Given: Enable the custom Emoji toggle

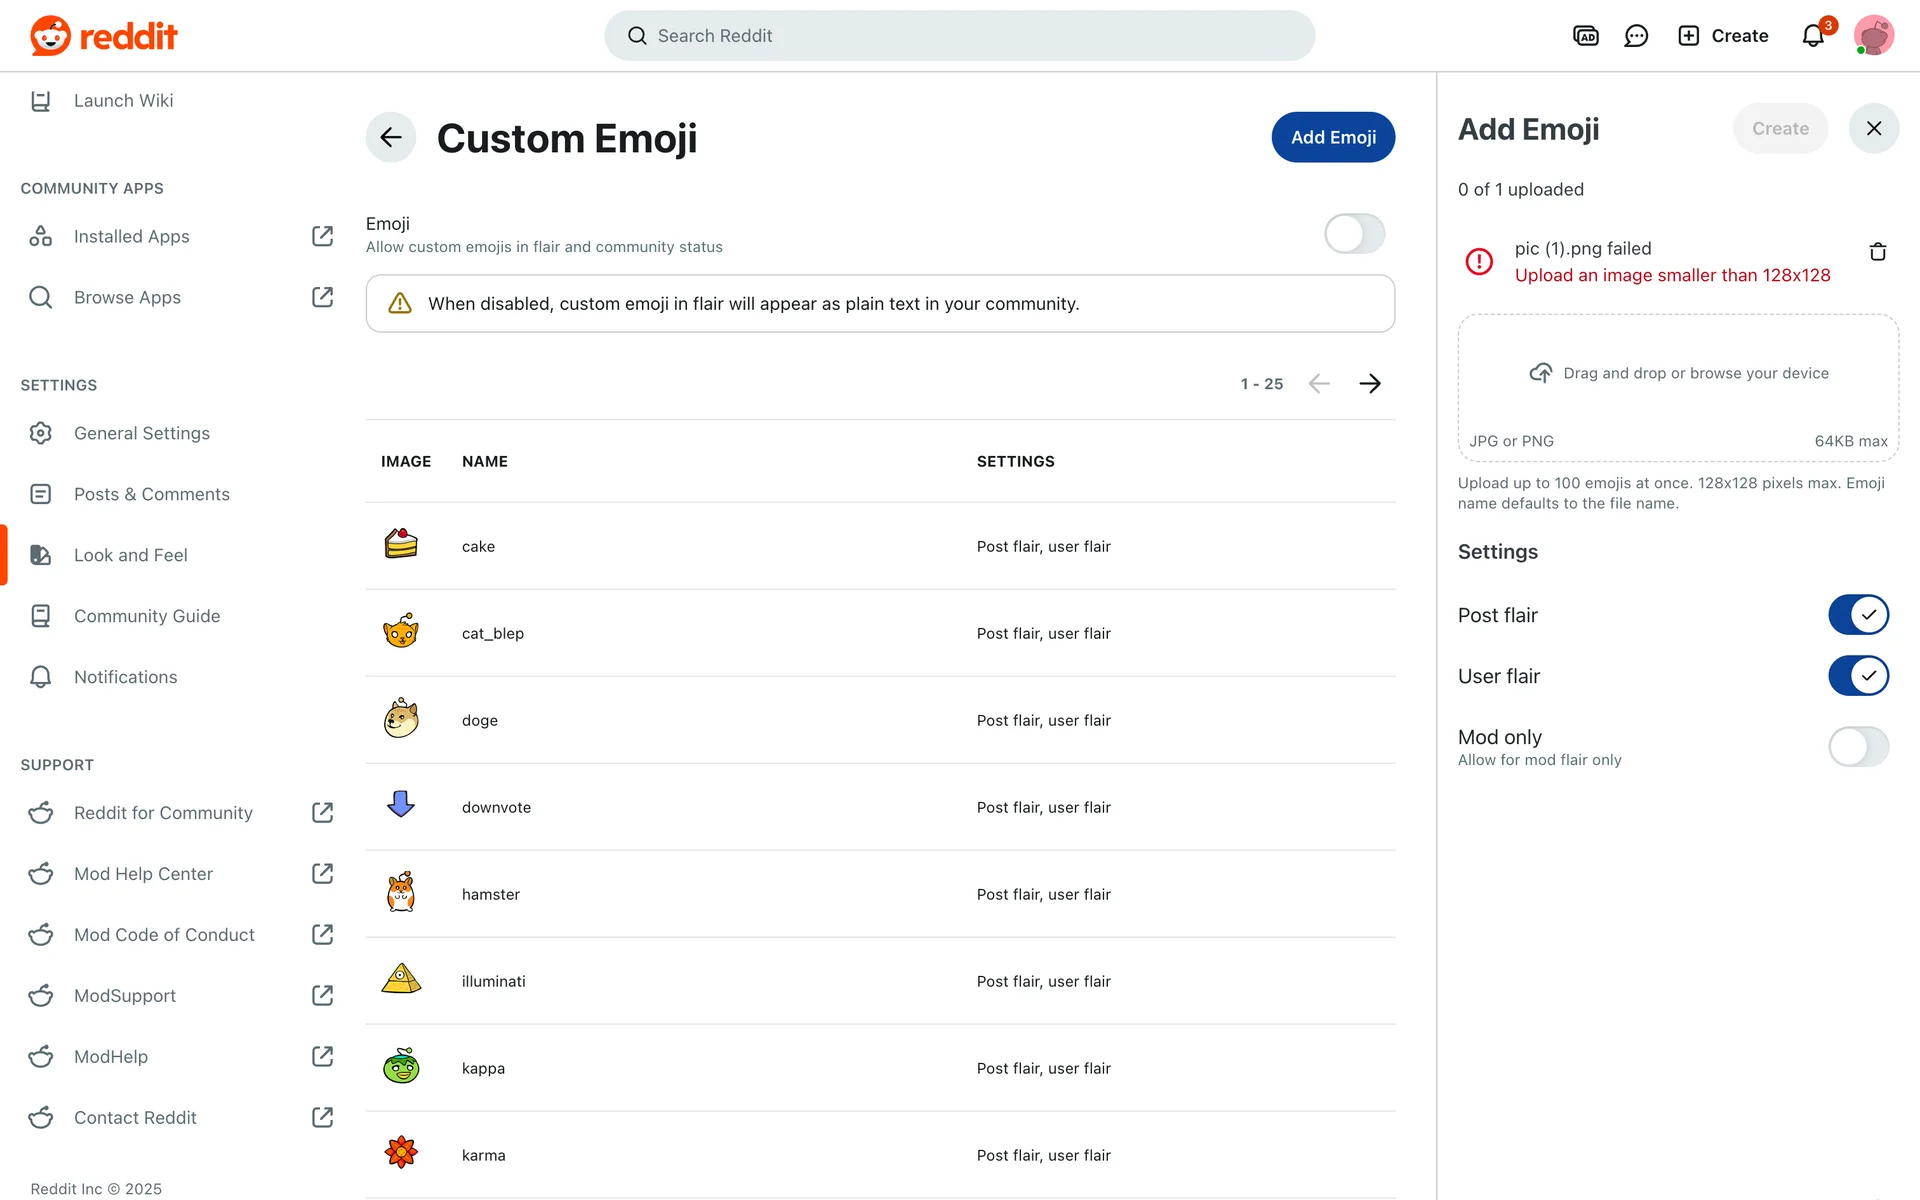Looking at the screenshot, I should click(1354, 234).
